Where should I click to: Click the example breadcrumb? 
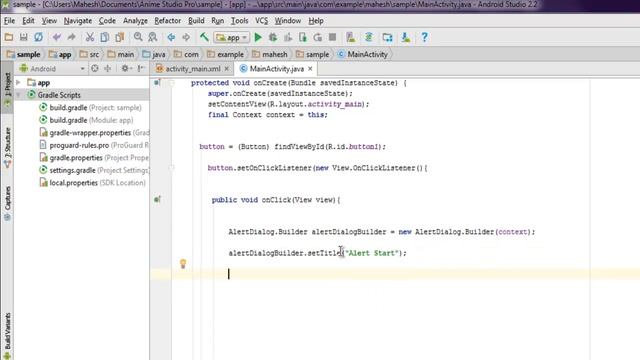click(x=225, y=54)
